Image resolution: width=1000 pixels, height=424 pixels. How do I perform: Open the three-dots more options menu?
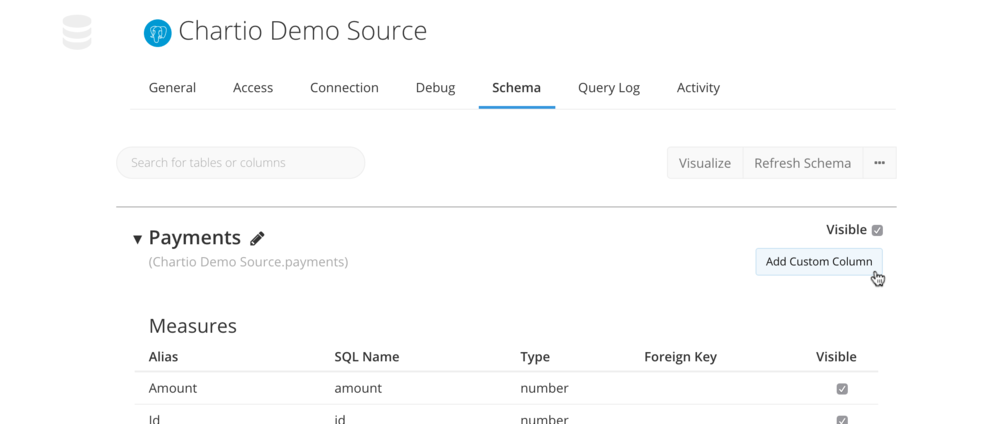pyautogui.click(x=879, y=163)
